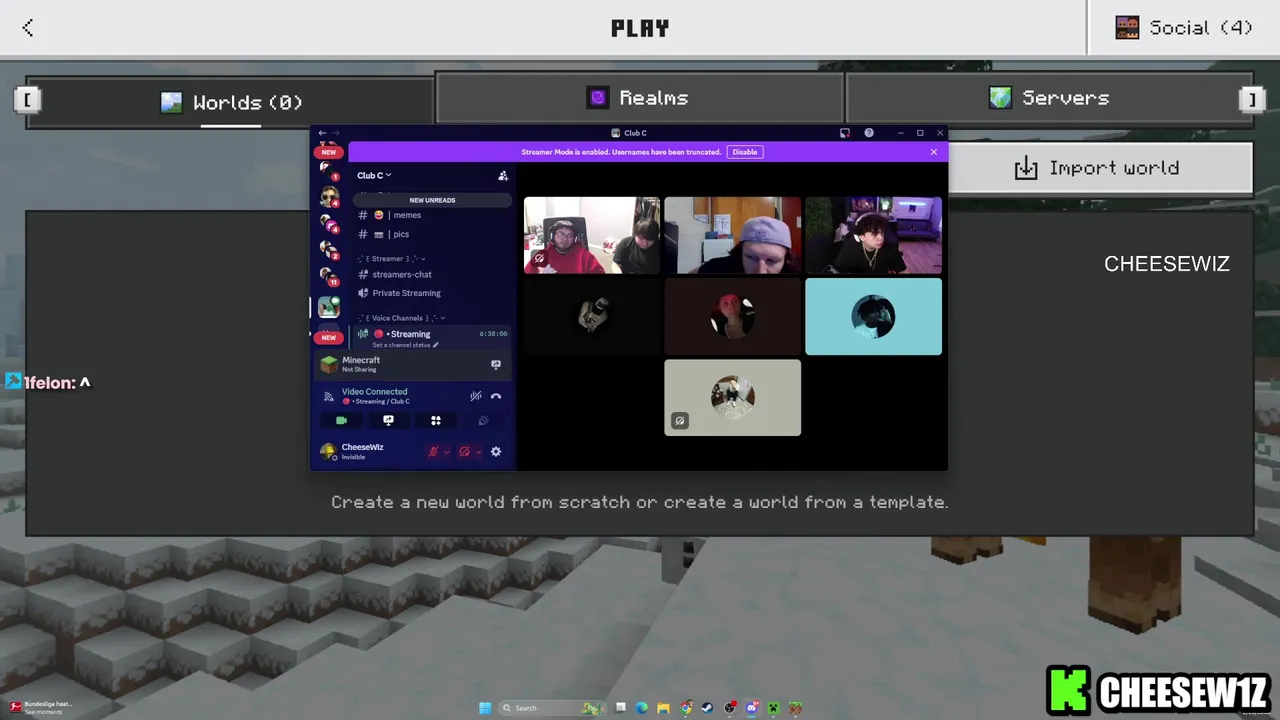Open activities button in voice panel
Viewport: 1280px width, 720px height.
point(436,421)
